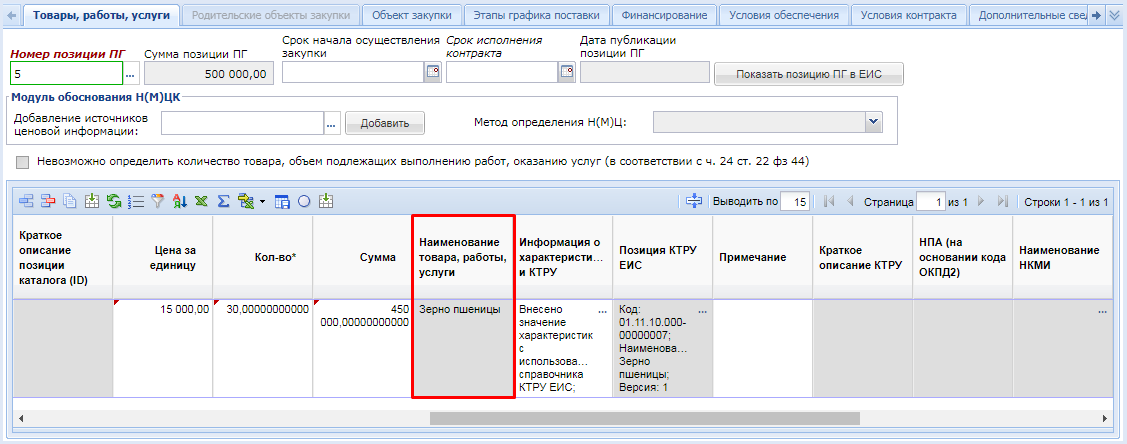
Task: Click Показать позицию ПГ в ЕИС button
Action: pos(808,74)
